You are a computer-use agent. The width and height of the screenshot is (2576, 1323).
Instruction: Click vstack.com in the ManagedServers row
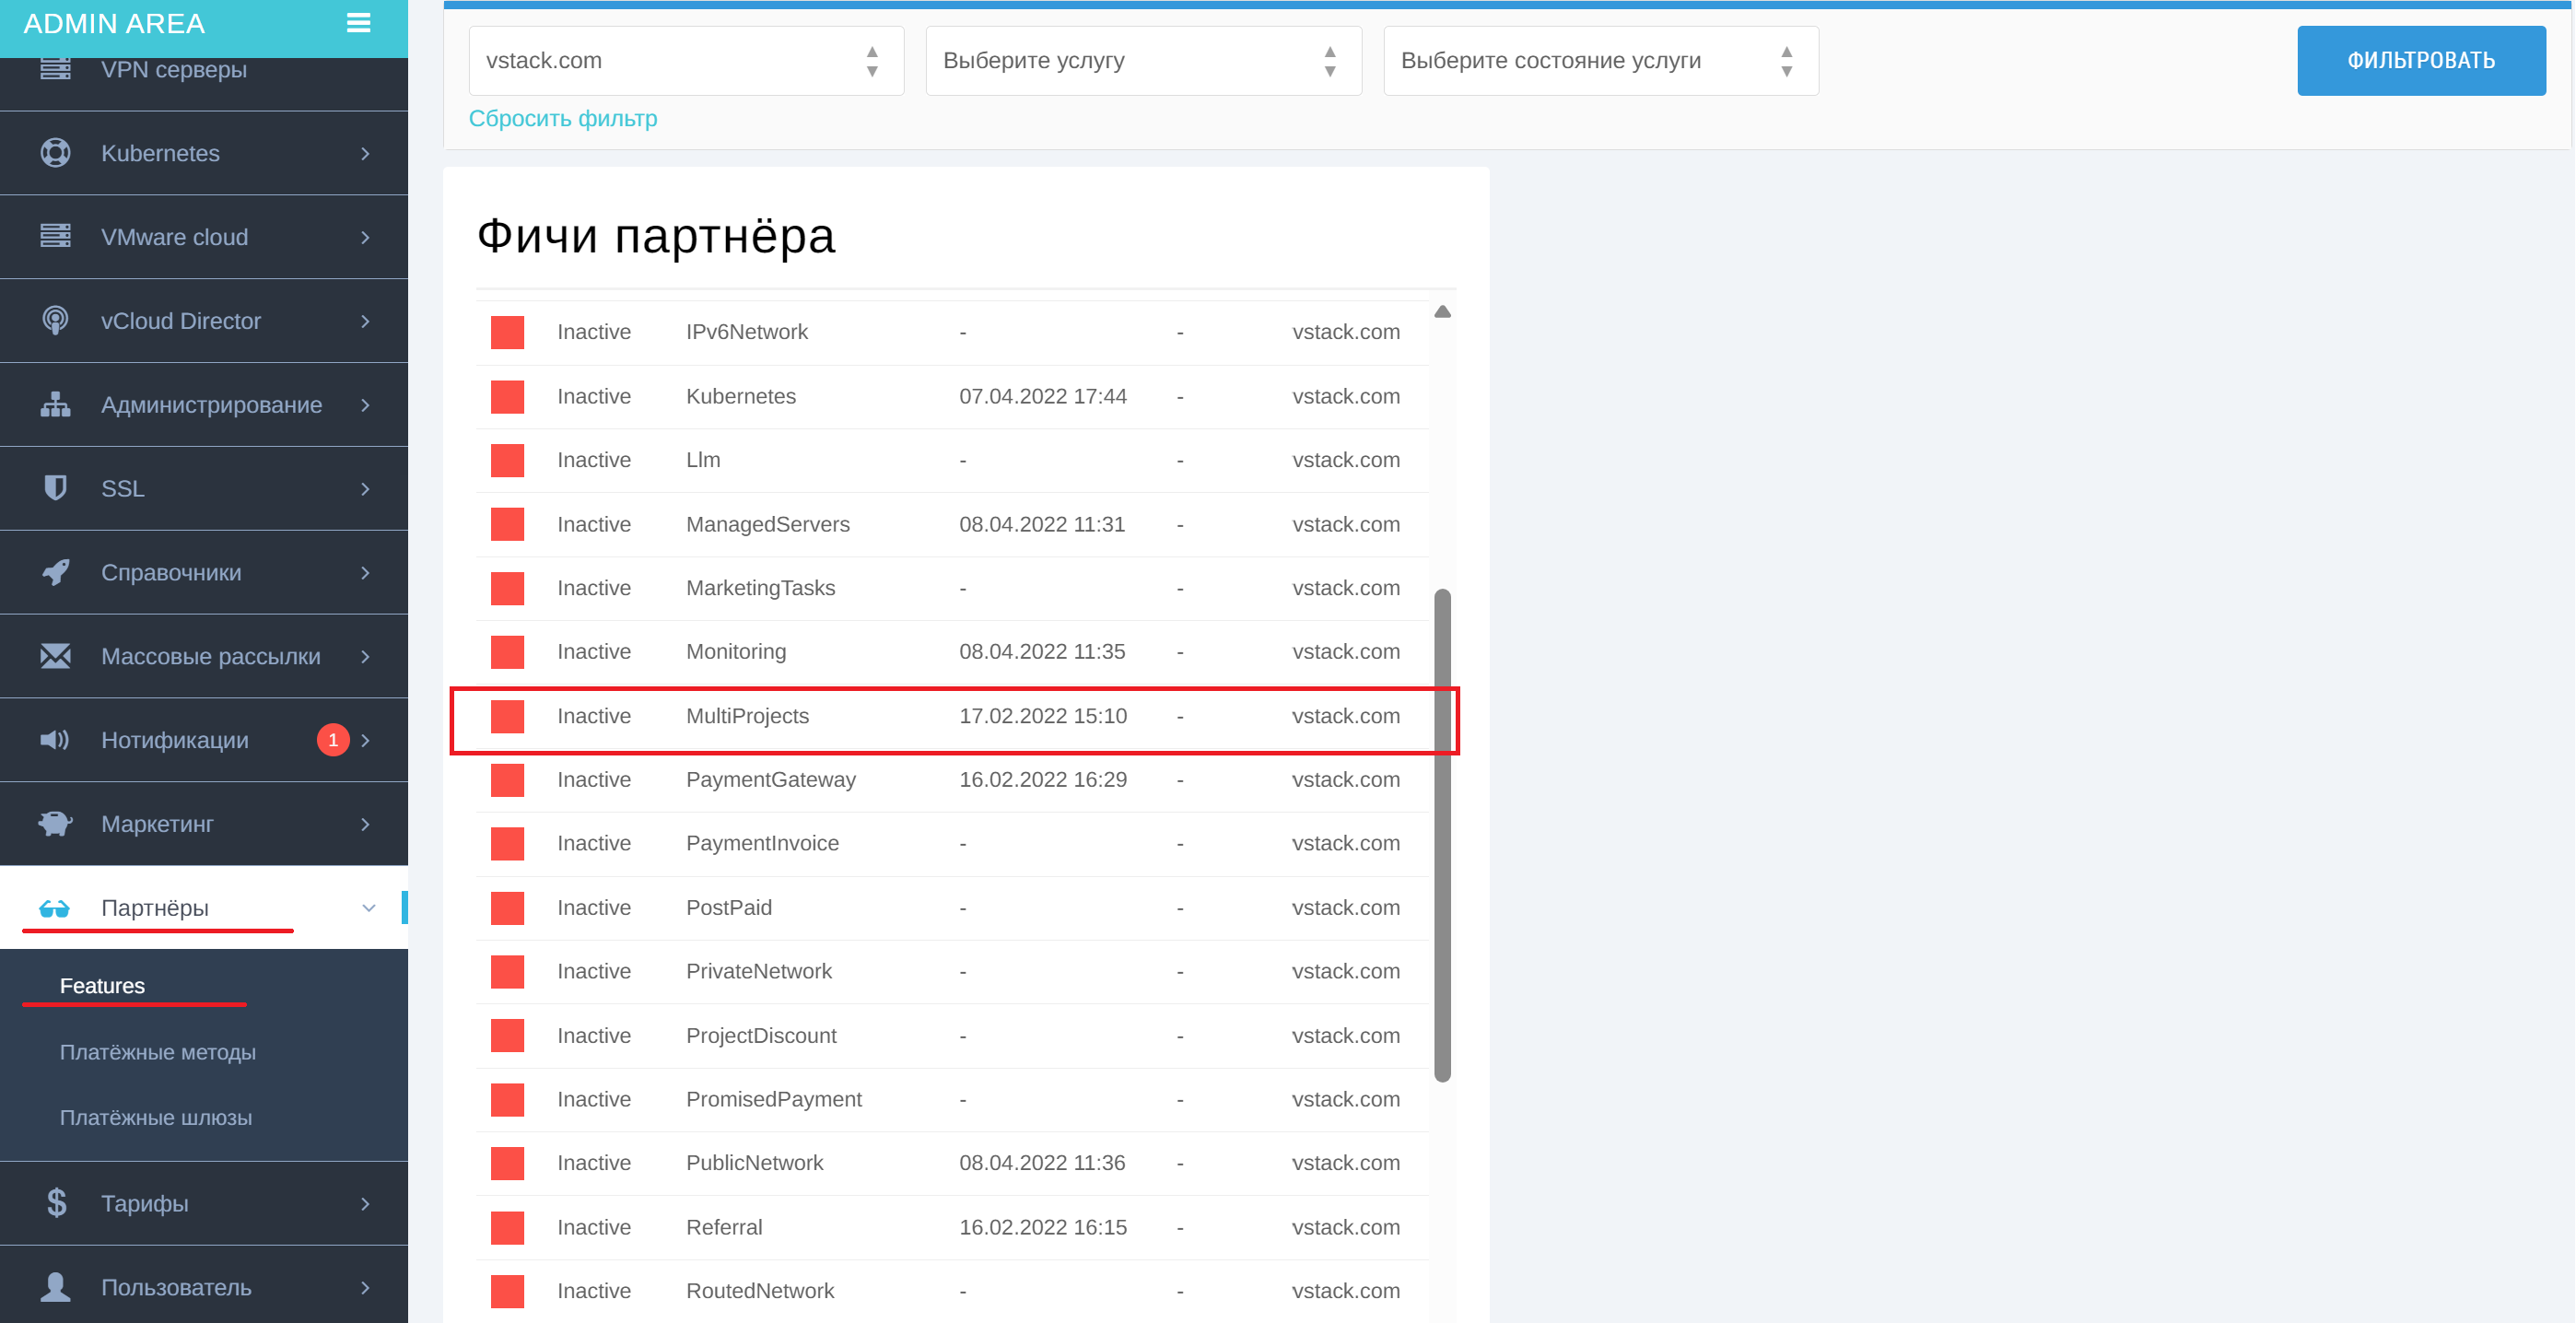click(x=1346, y=524)
